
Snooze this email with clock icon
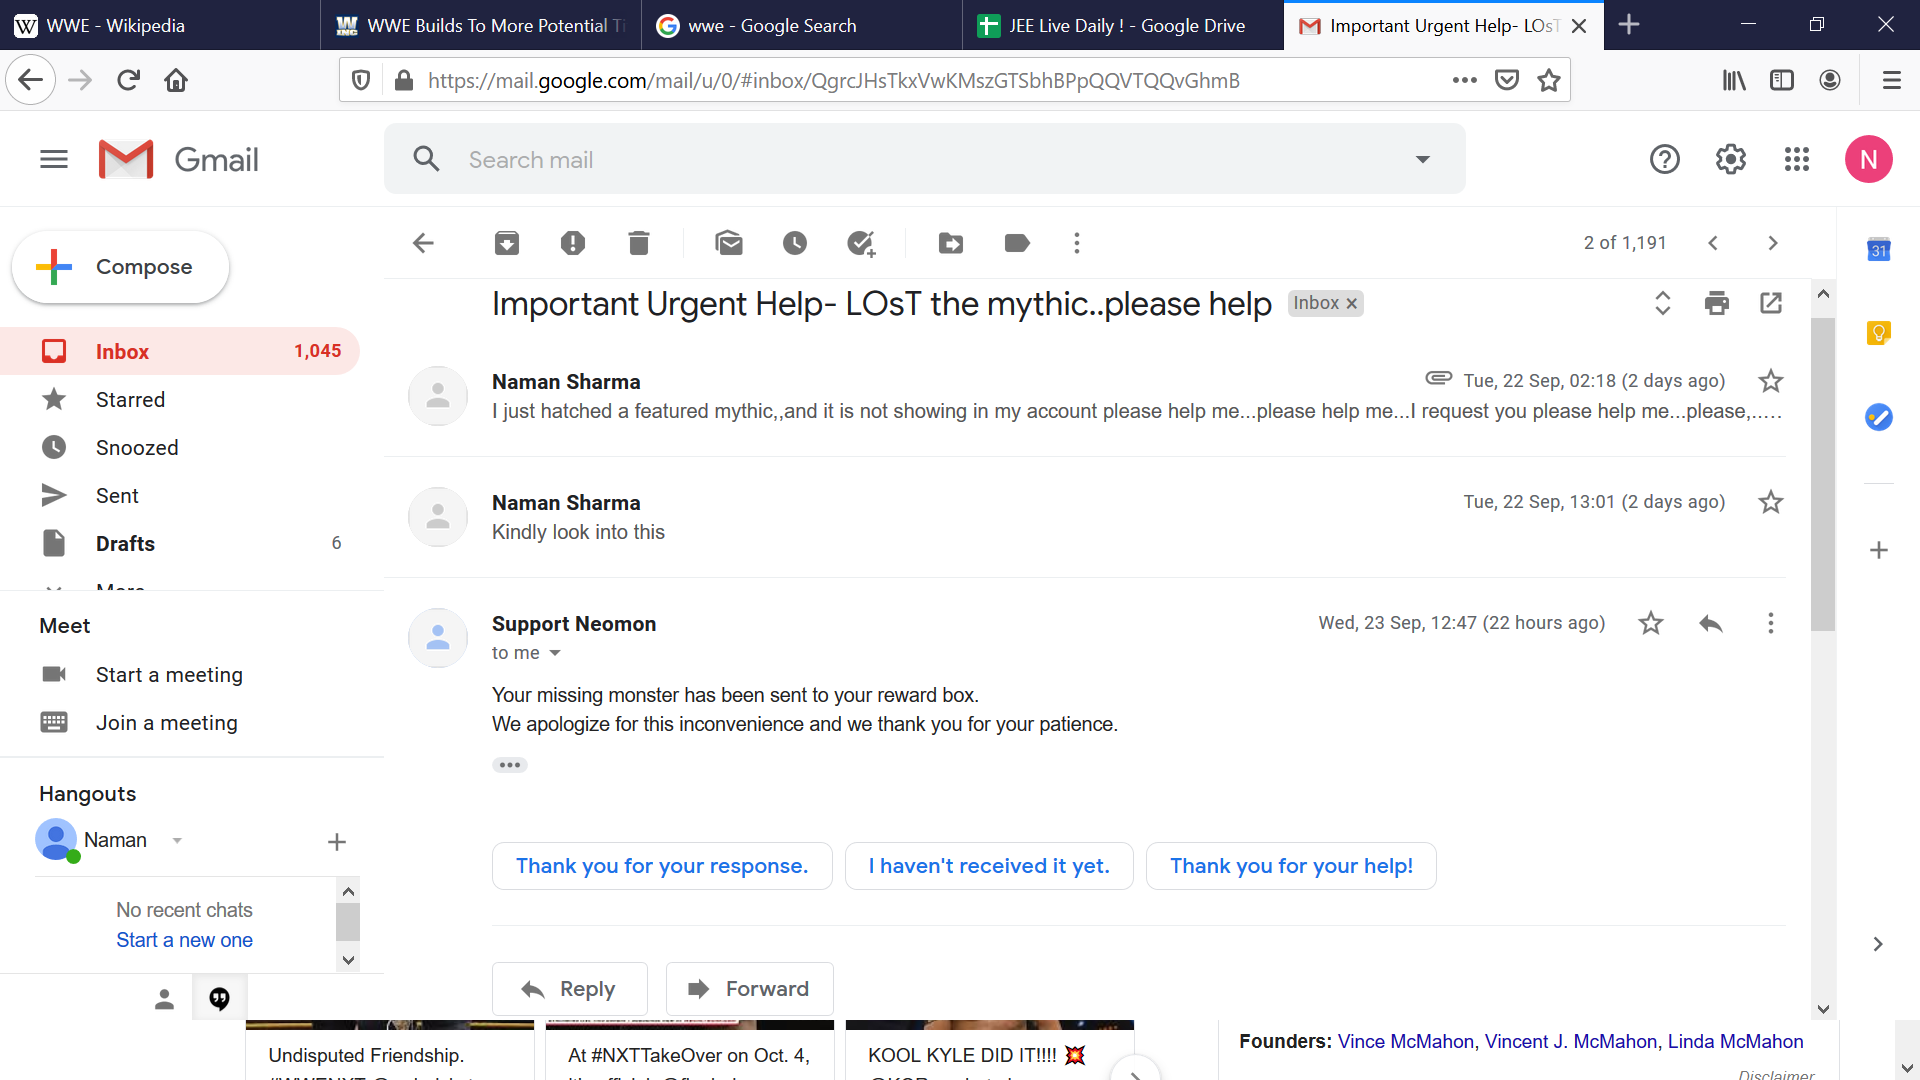click(x=795, y=243)
